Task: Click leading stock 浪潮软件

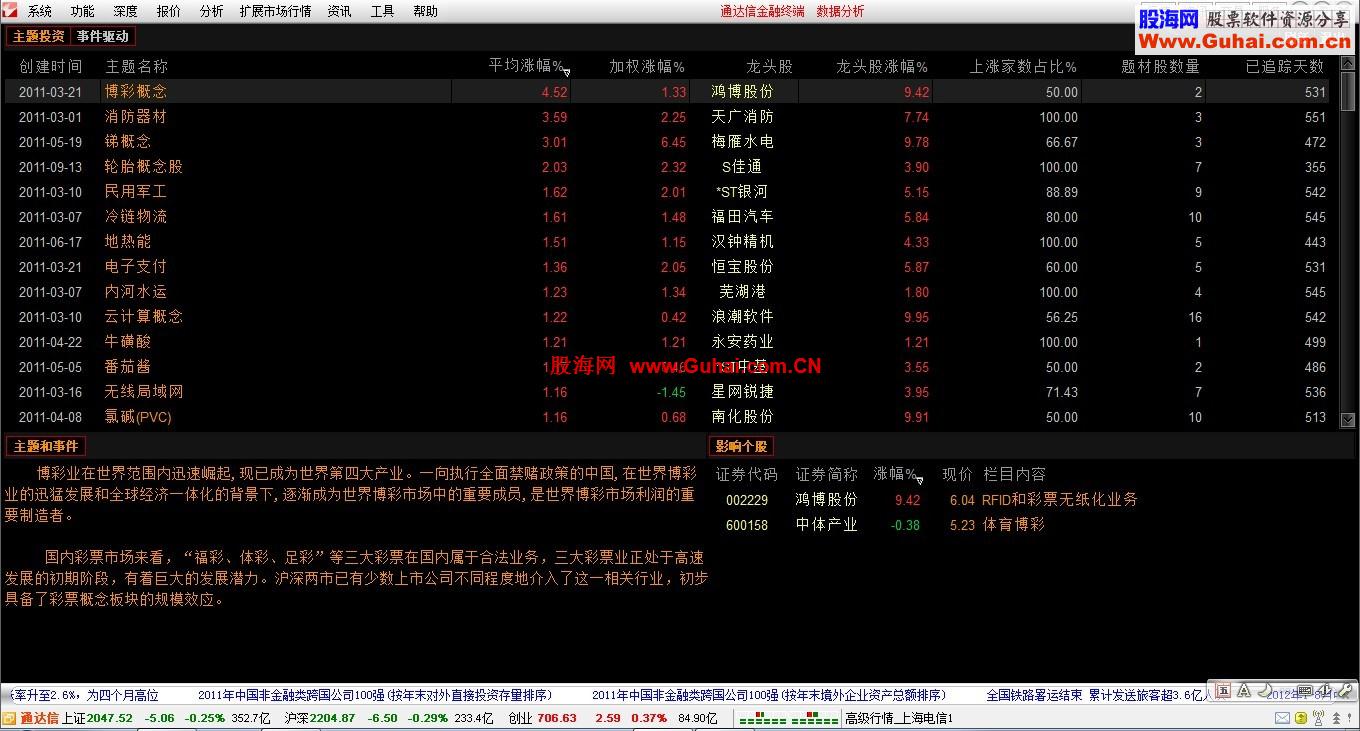Action: coord(742,316)
